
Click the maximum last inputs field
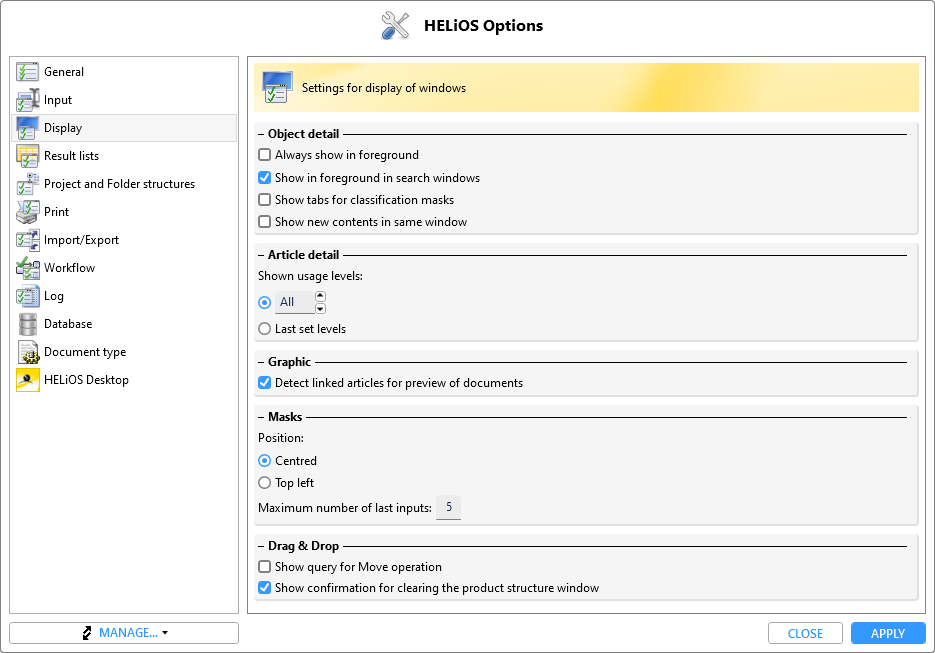[448, 508]
